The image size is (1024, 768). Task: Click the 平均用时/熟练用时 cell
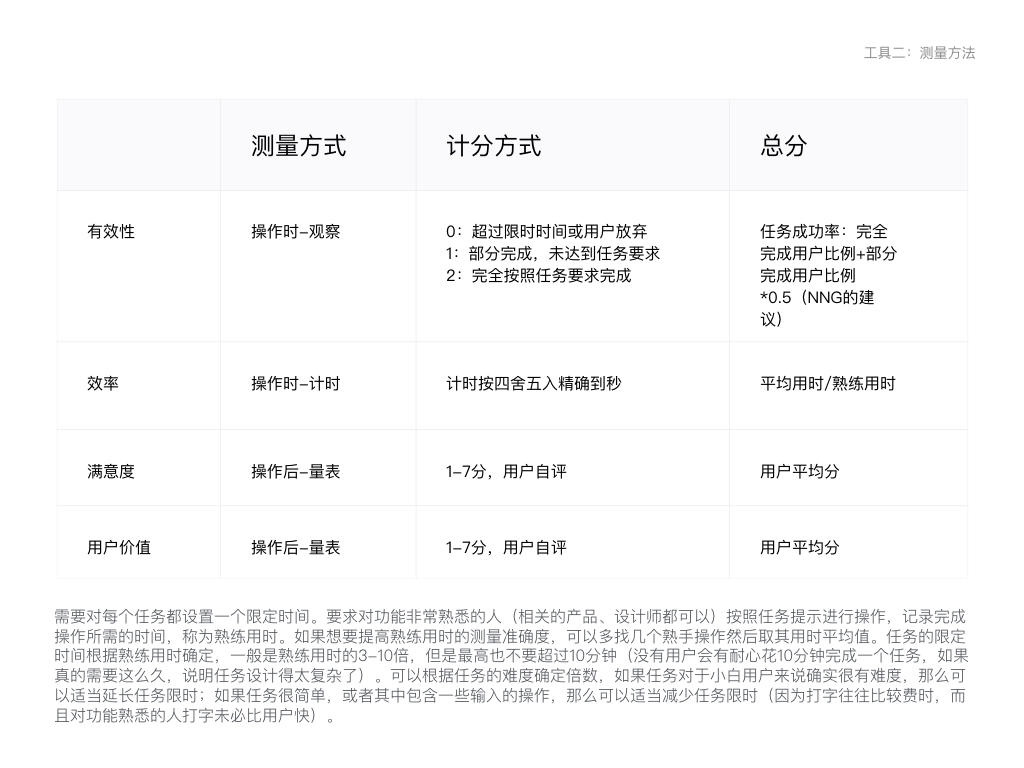827,383
